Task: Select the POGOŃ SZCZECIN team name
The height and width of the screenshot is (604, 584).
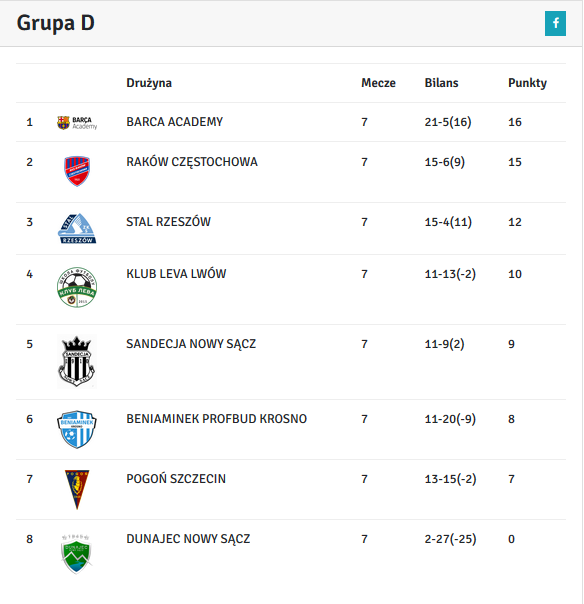Action: tap(176, 479)
